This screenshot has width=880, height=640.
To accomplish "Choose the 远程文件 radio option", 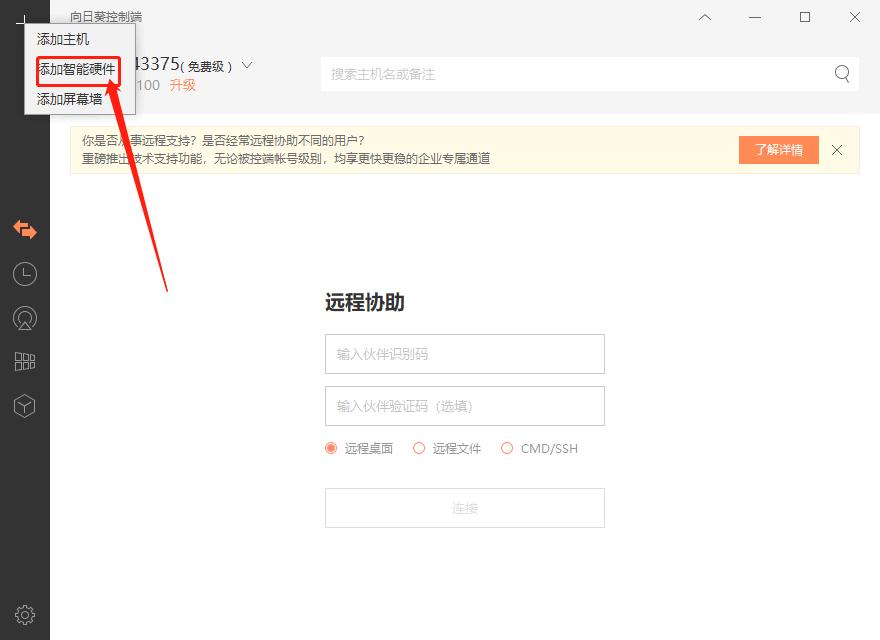I will tap(418, 448).
